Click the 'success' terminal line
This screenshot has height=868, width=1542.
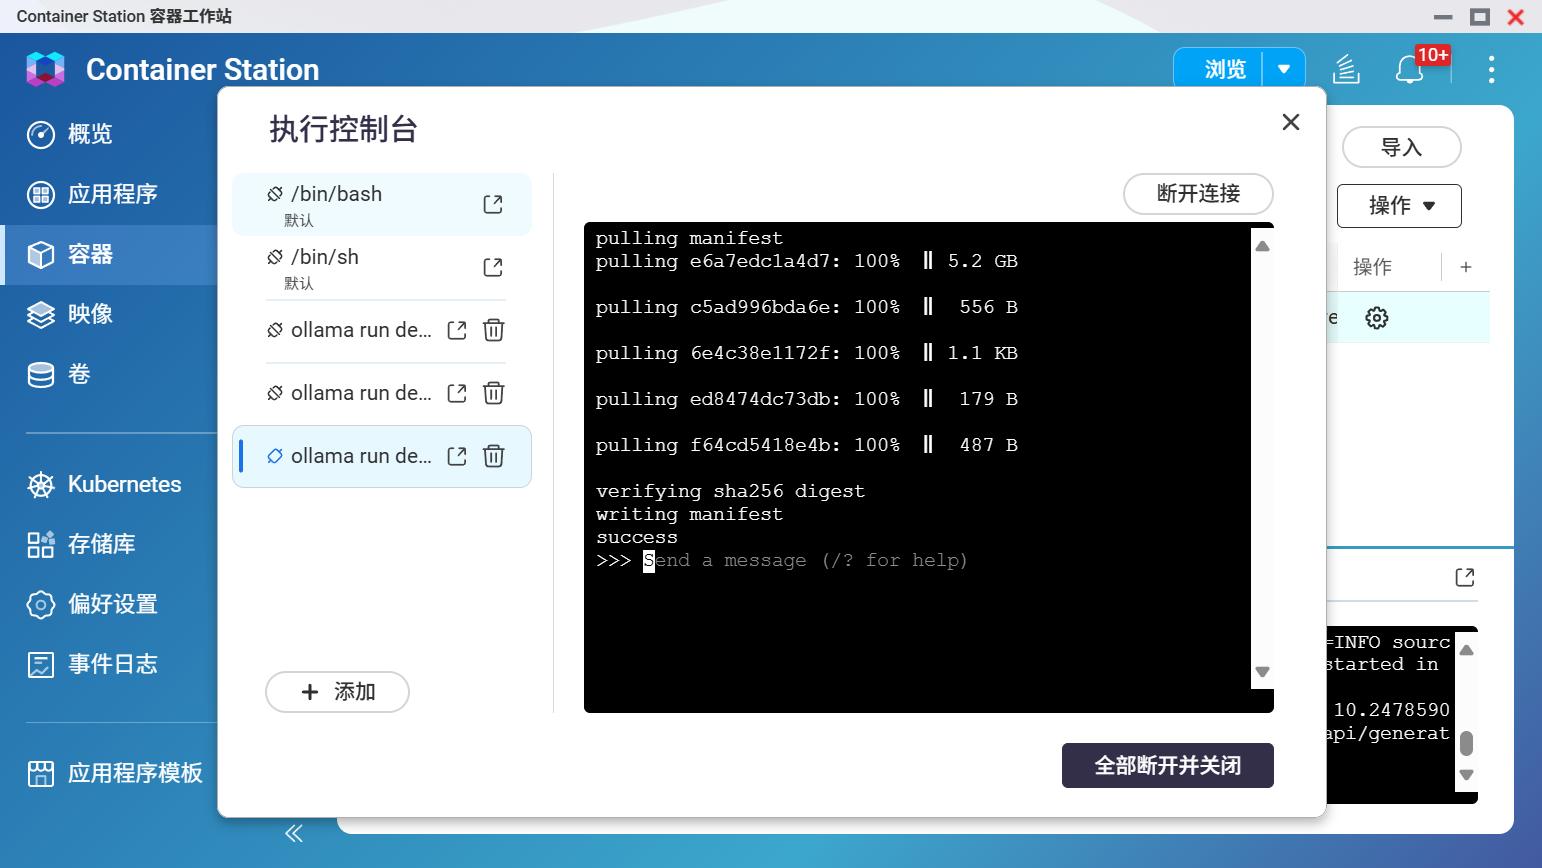(637, 537)
